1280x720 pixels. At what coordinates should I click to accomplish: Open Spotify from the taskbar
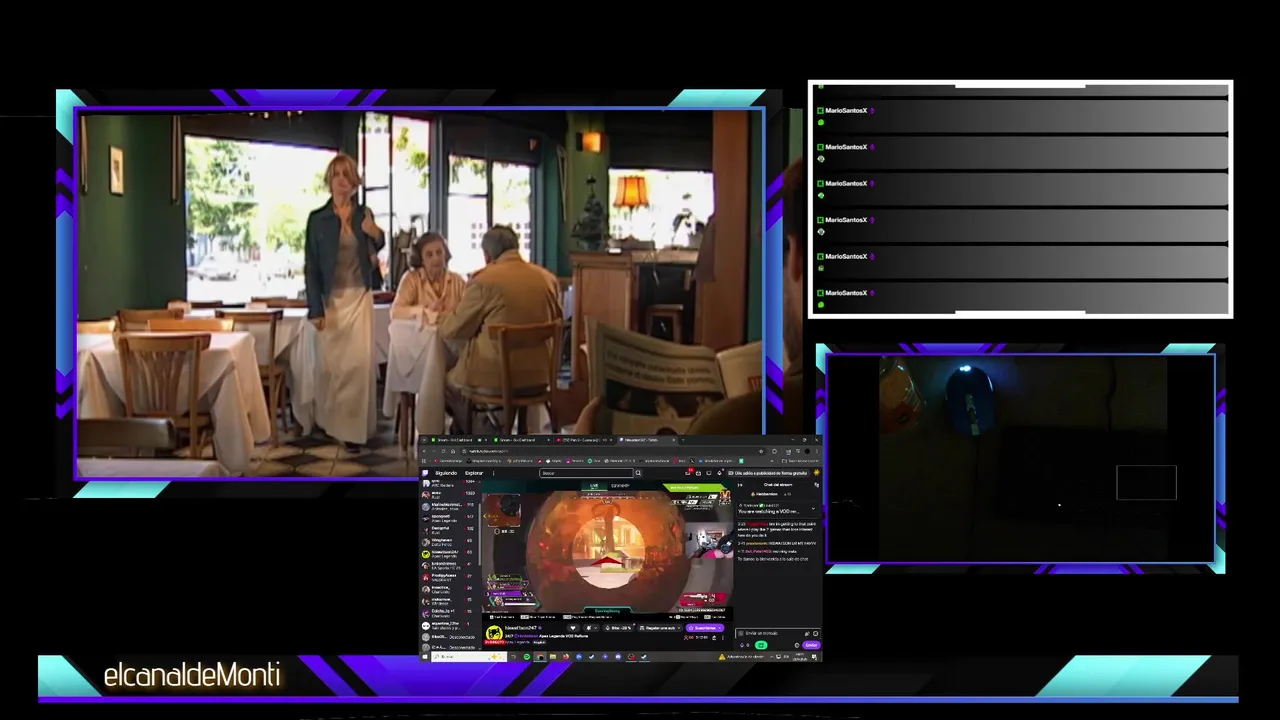527,657
